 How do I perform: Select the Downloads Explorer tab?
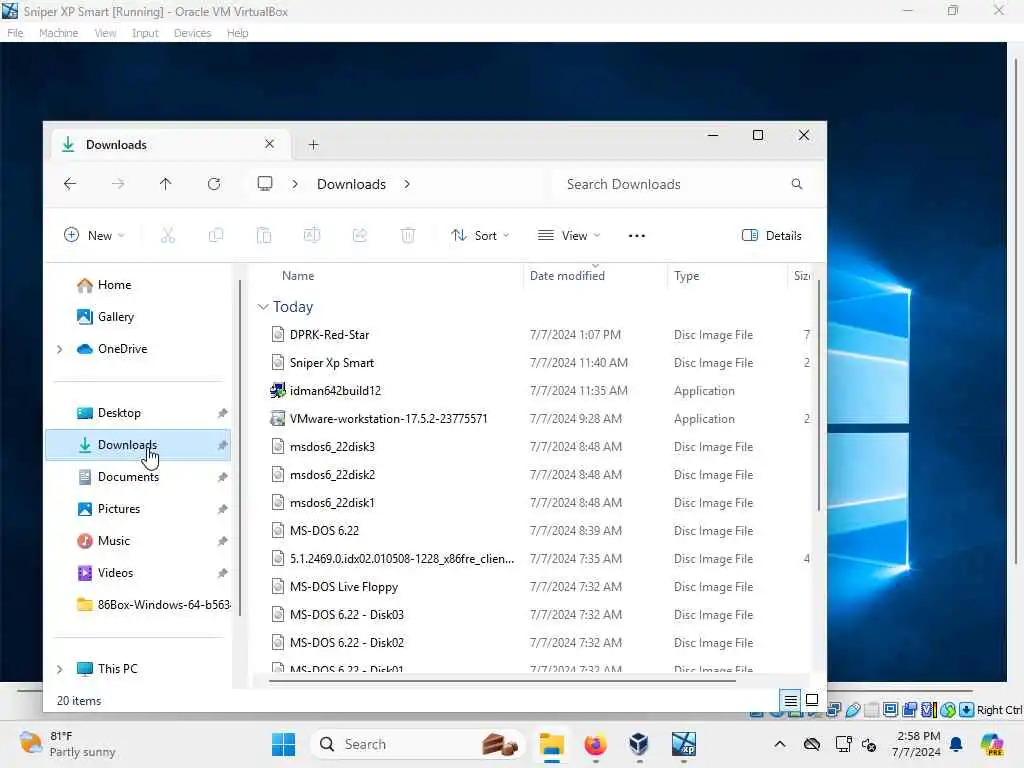pos(168,144)
